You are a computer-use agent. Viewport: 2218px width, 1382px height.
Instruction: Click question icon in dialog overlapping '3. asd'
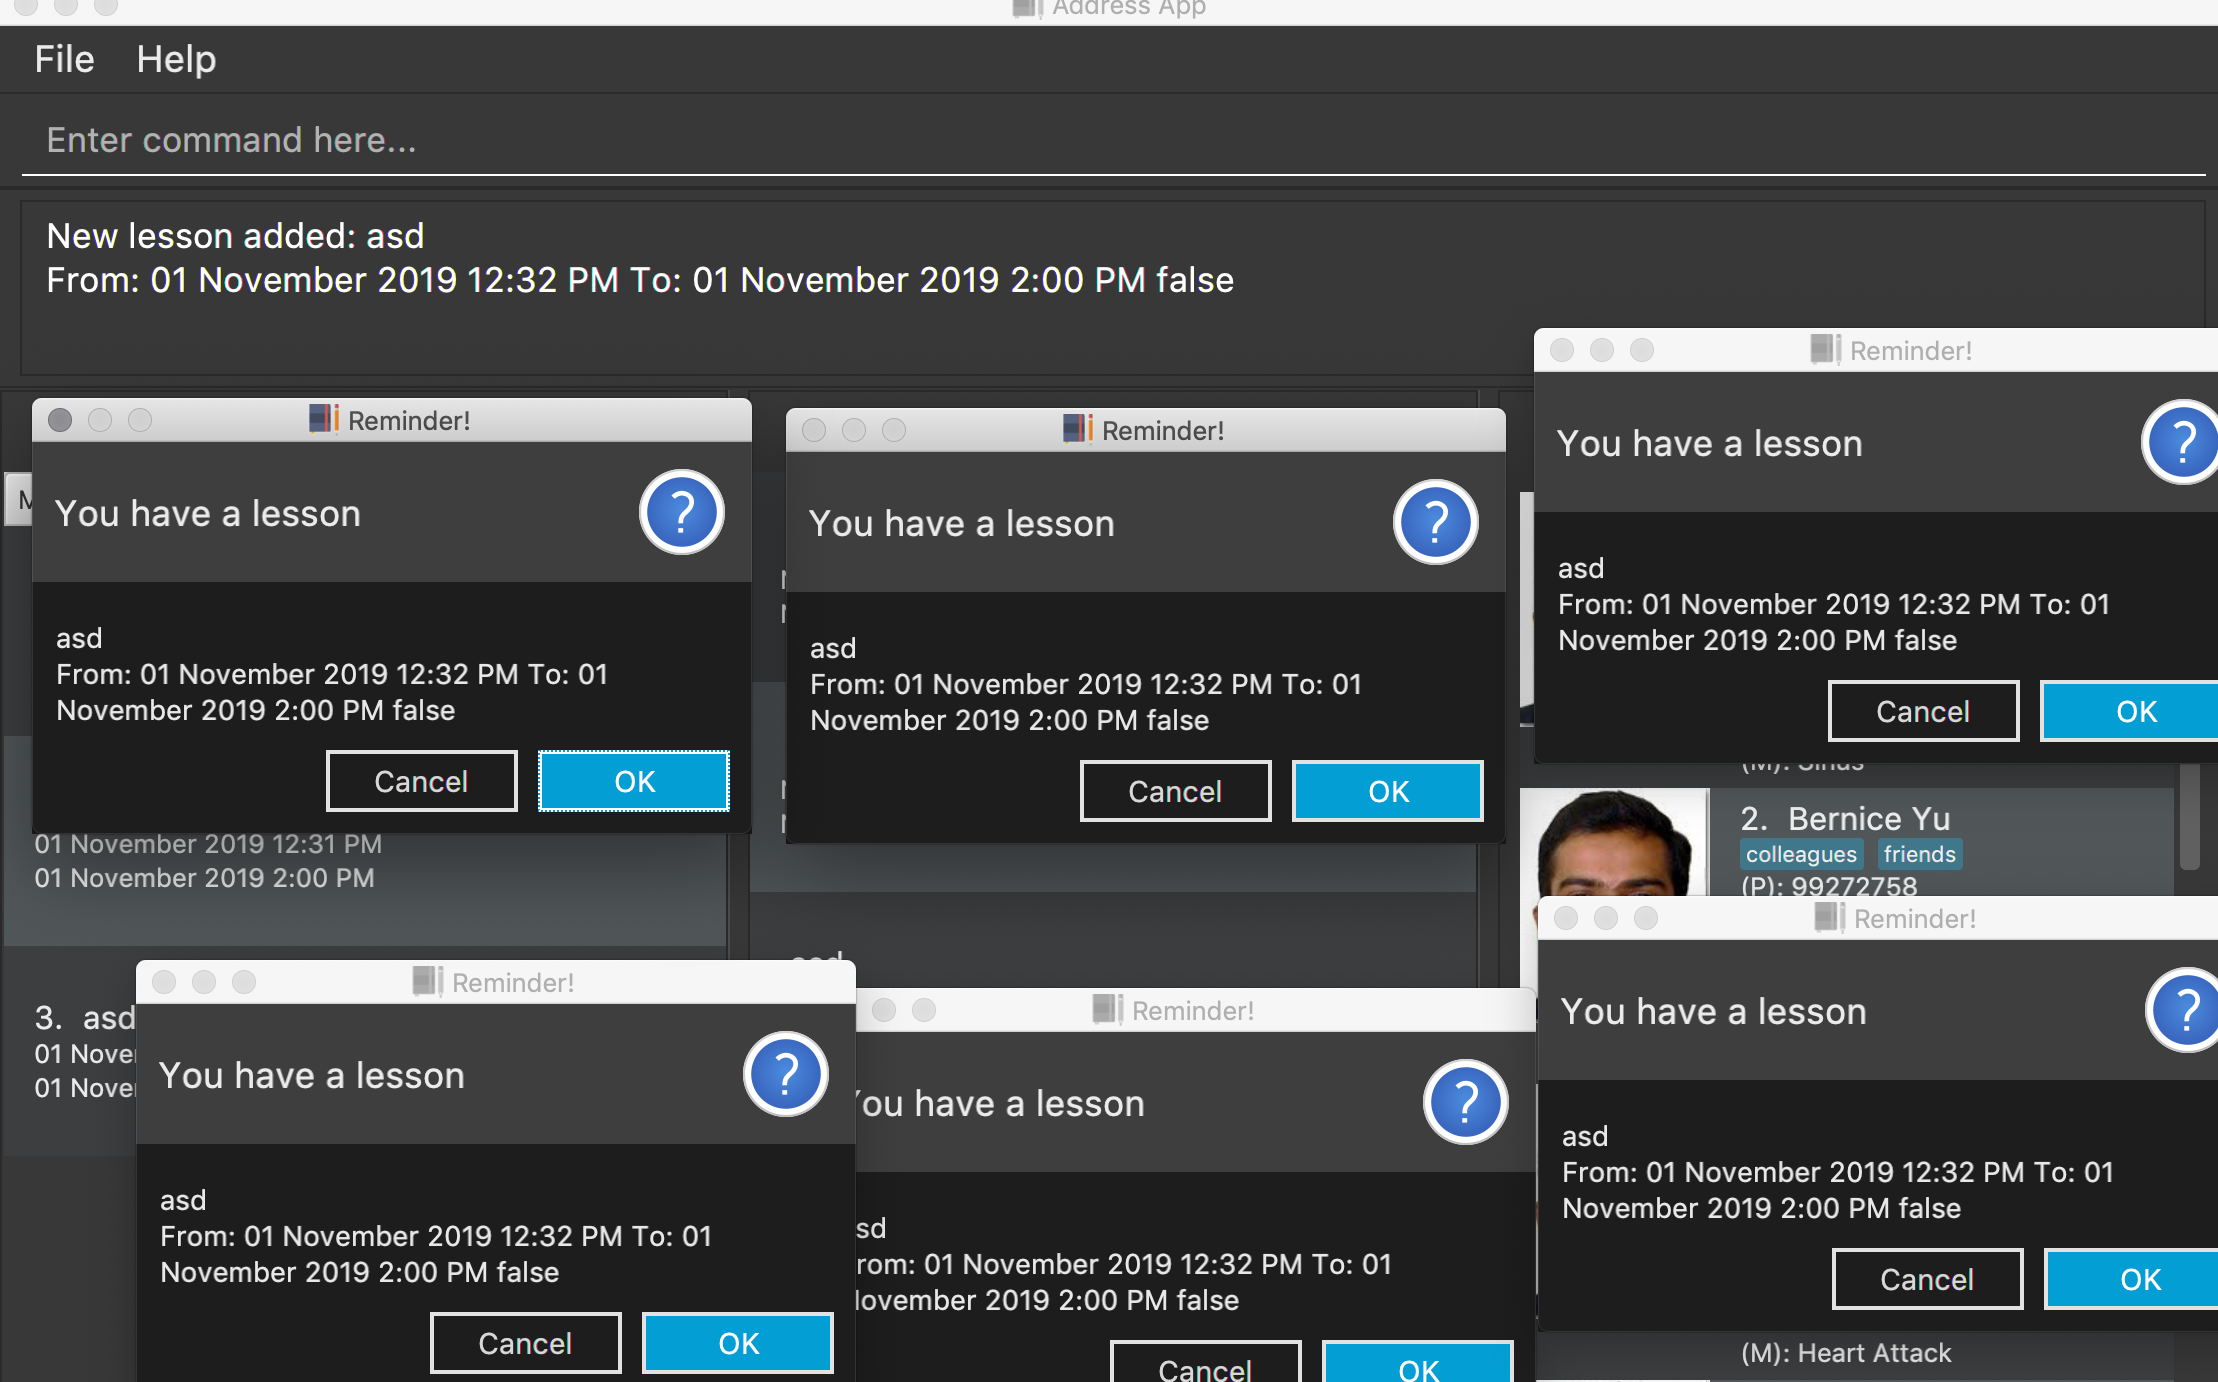pos(786,1075)
